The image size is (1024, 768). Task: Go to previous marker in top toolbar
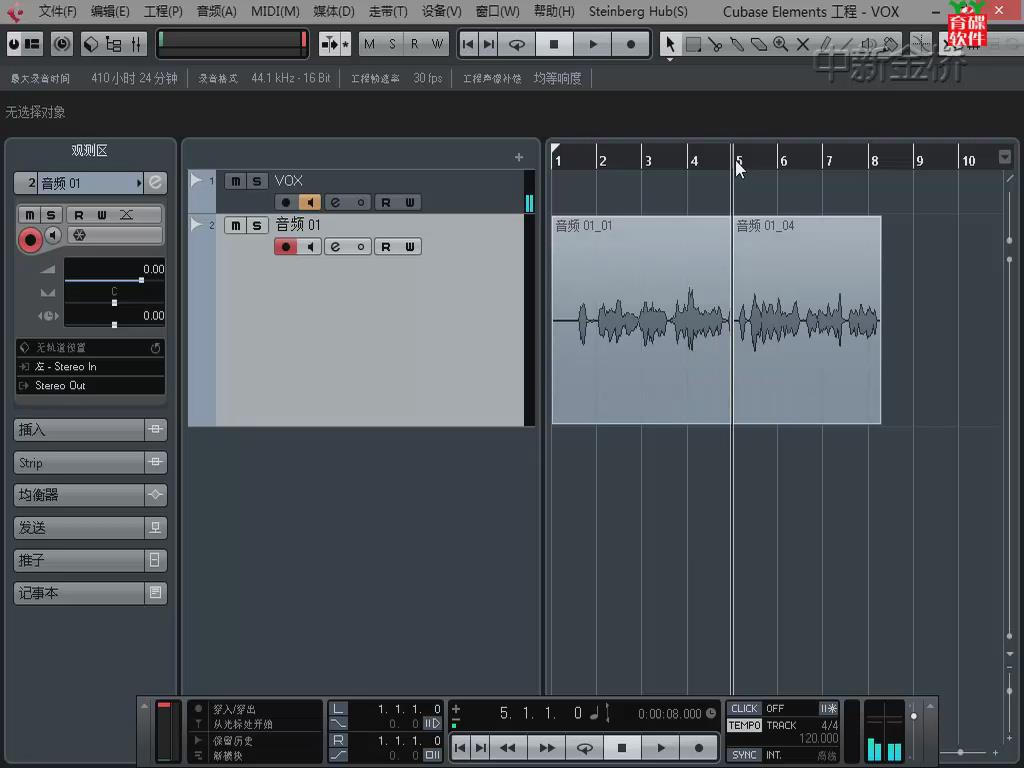click(468, 44)
